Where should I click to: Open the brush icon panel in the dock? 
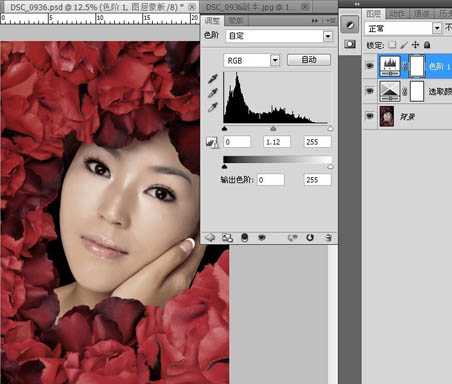pos(350,25)
